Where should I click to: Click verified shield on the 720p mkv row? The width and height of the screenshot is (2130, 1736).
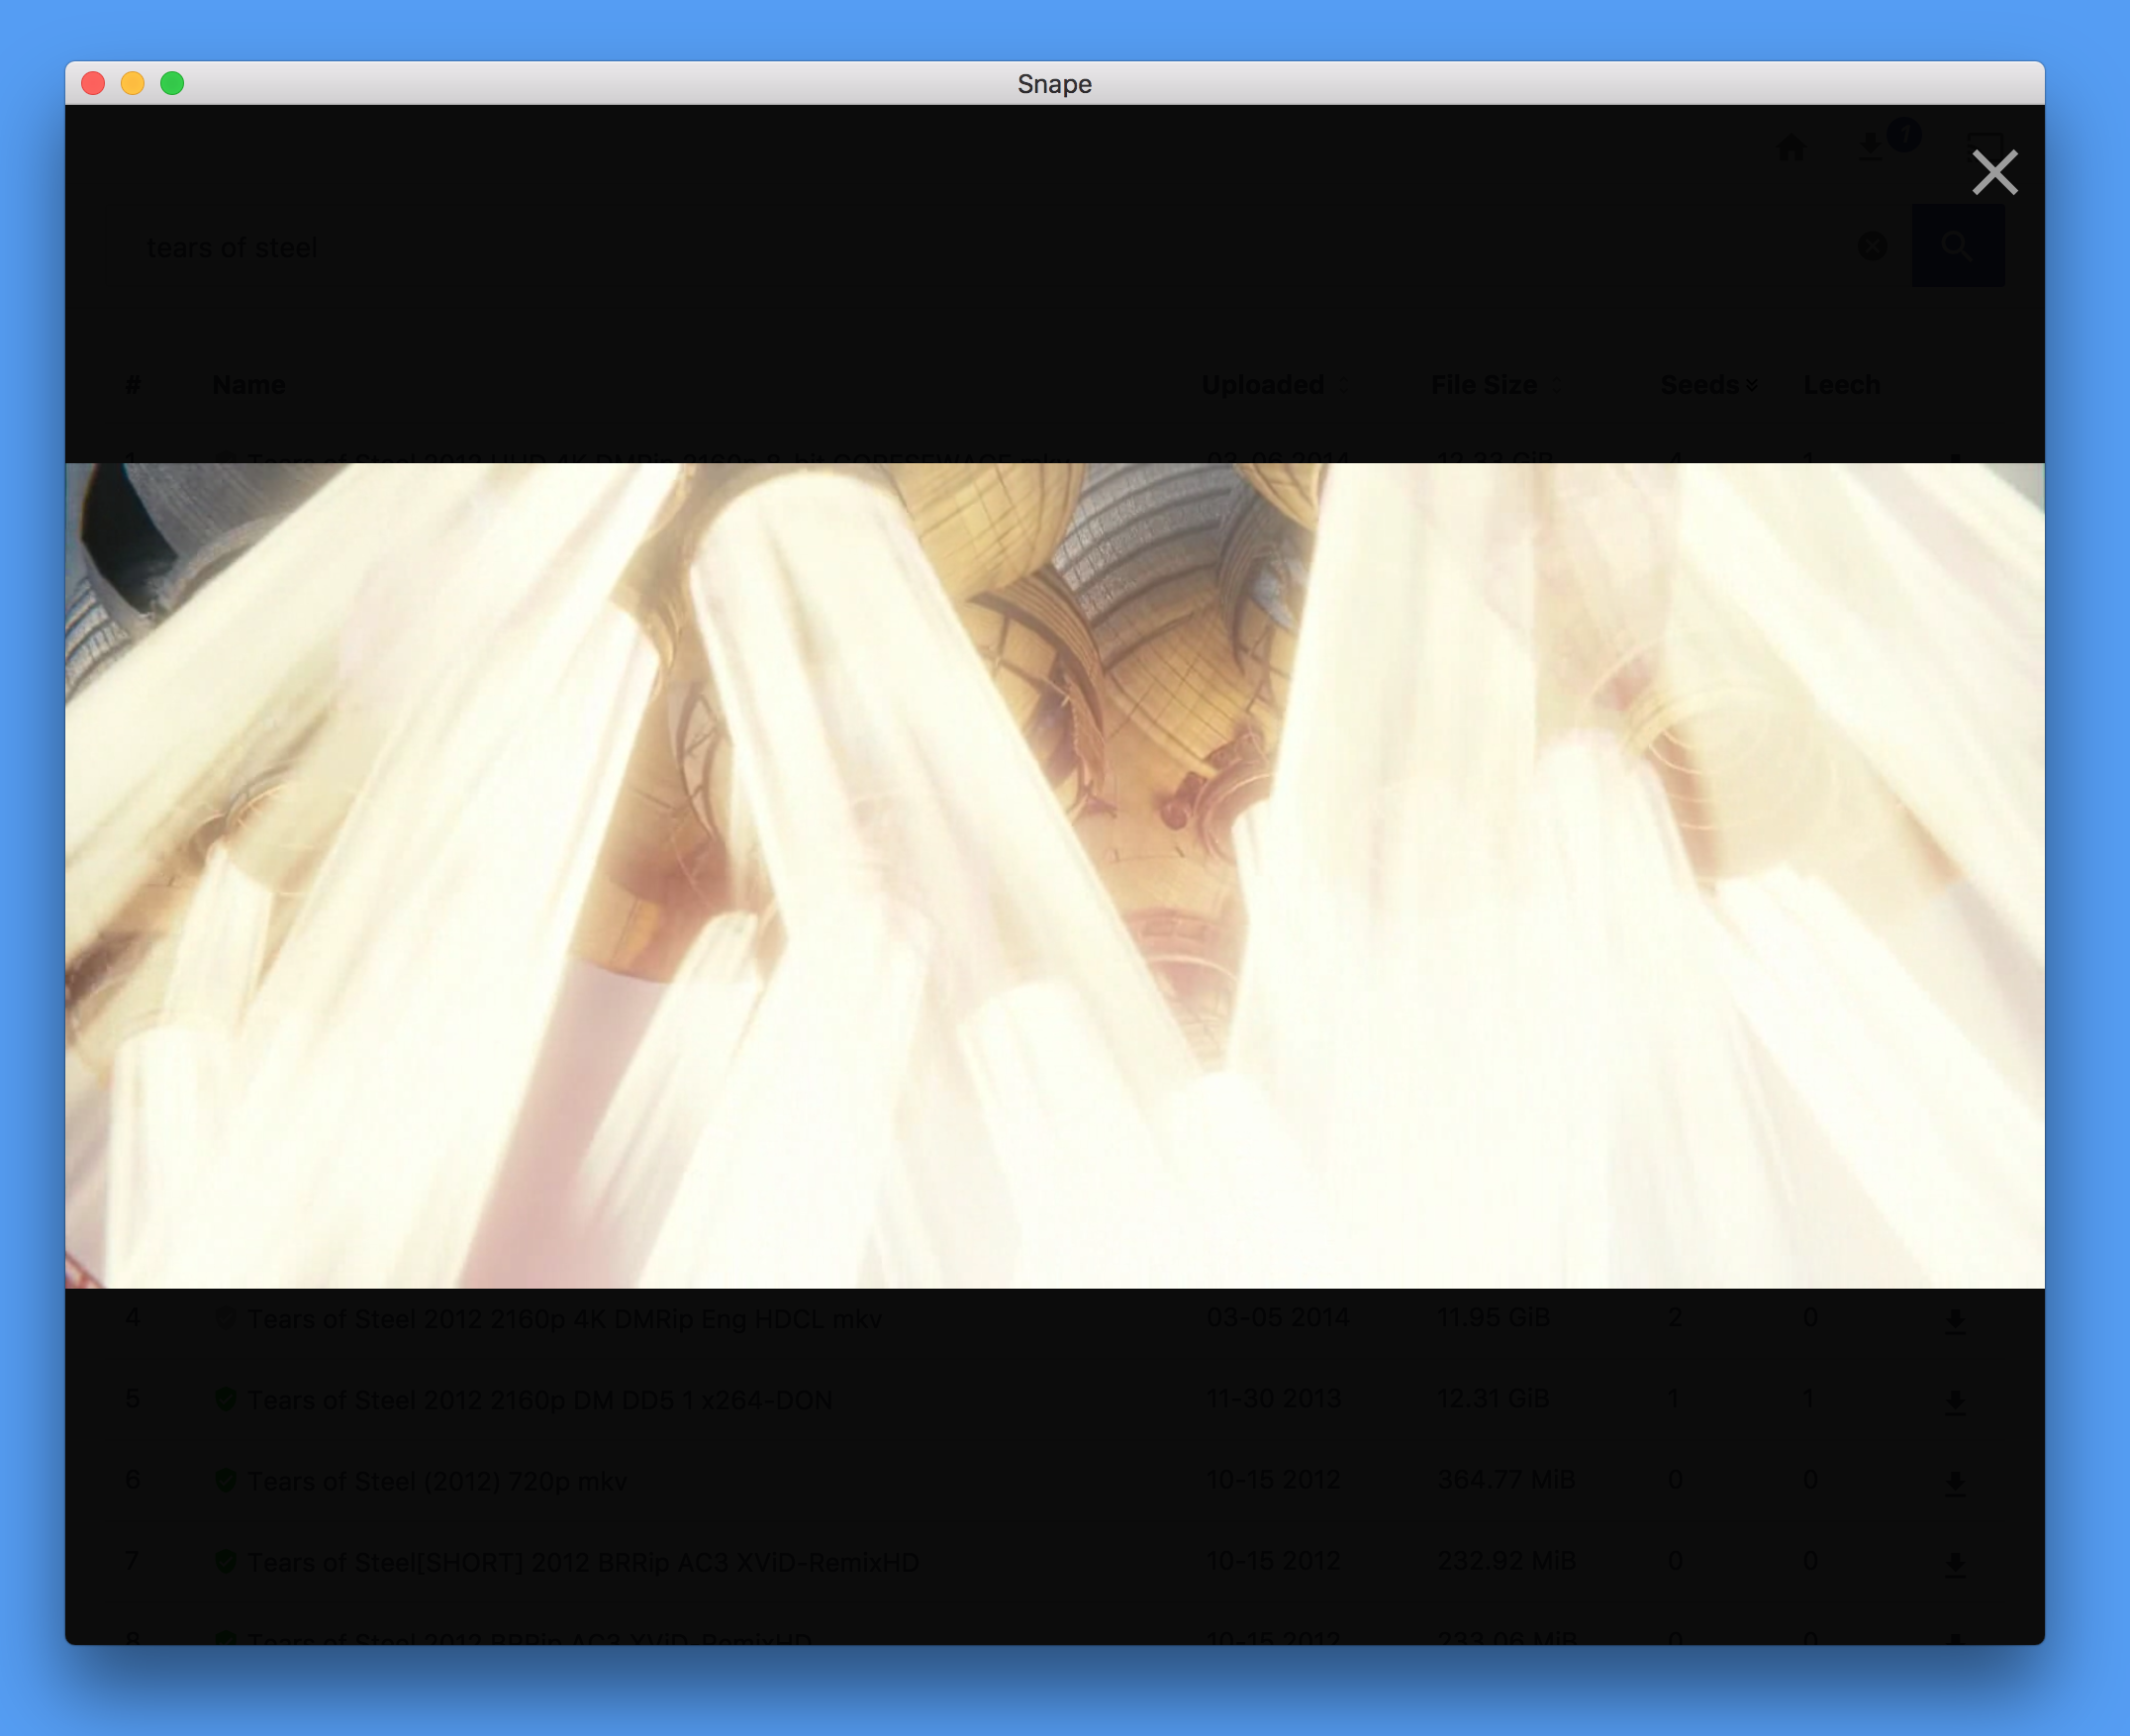(x=226, y=1480)
